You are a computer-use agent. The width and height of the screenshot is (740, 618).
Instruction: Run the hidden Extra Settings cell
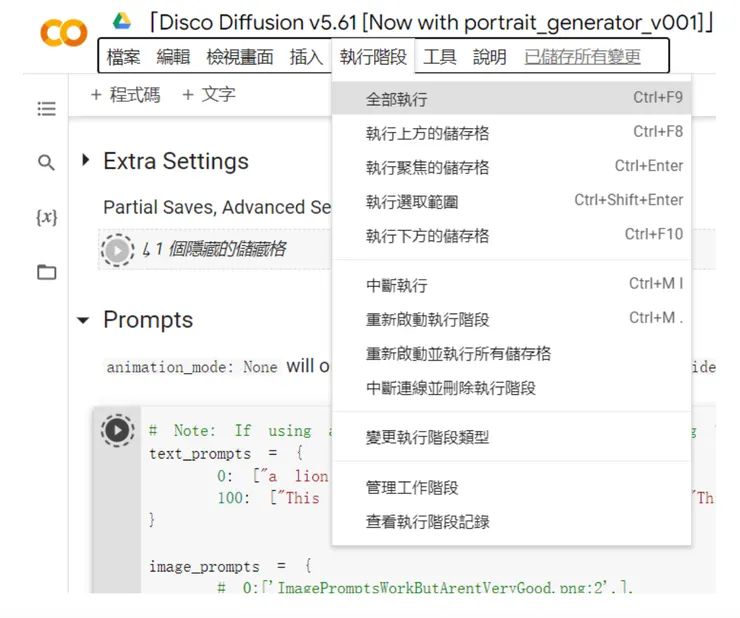coord(117,249)
